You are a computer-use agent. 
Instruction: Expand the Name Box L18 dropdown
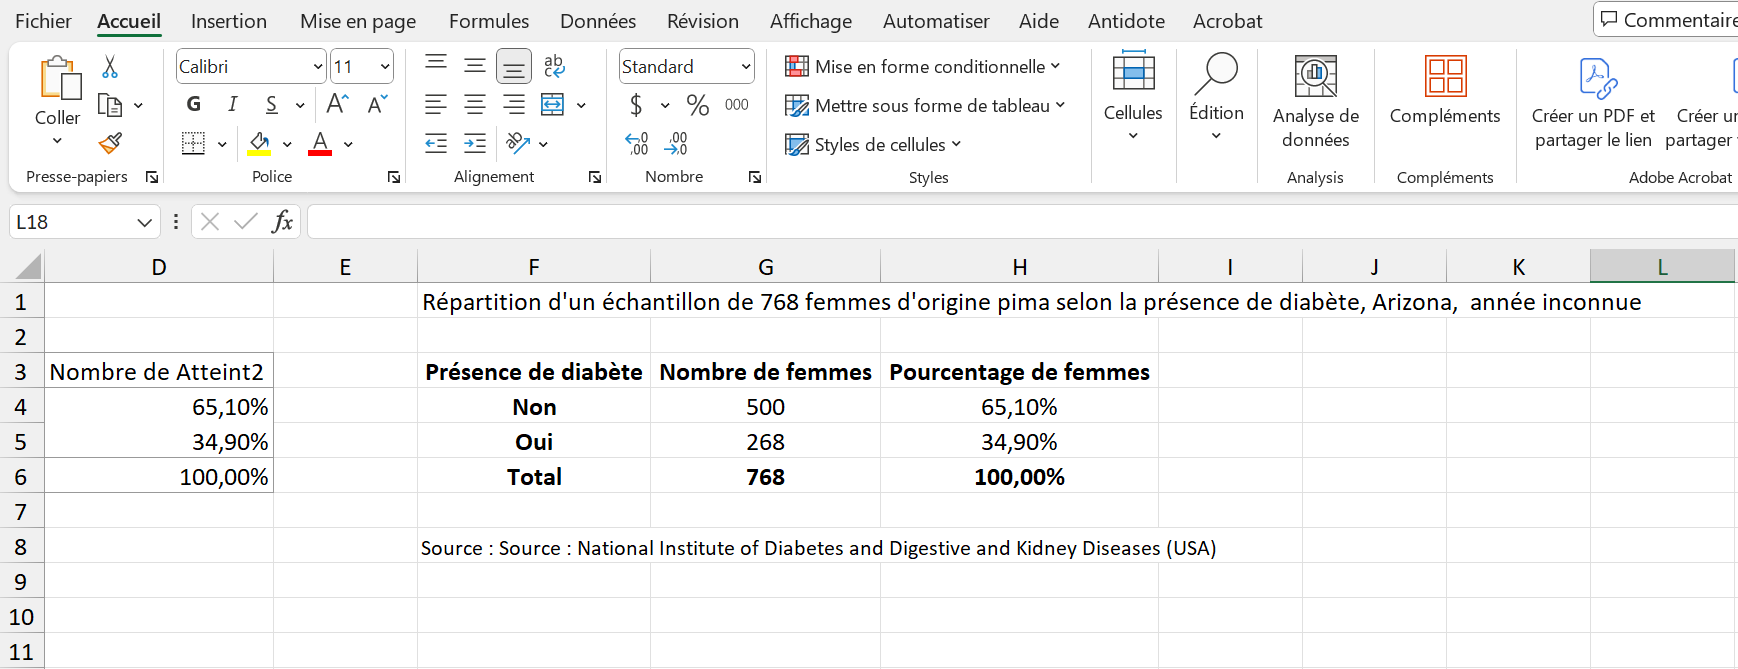[144, 222]
